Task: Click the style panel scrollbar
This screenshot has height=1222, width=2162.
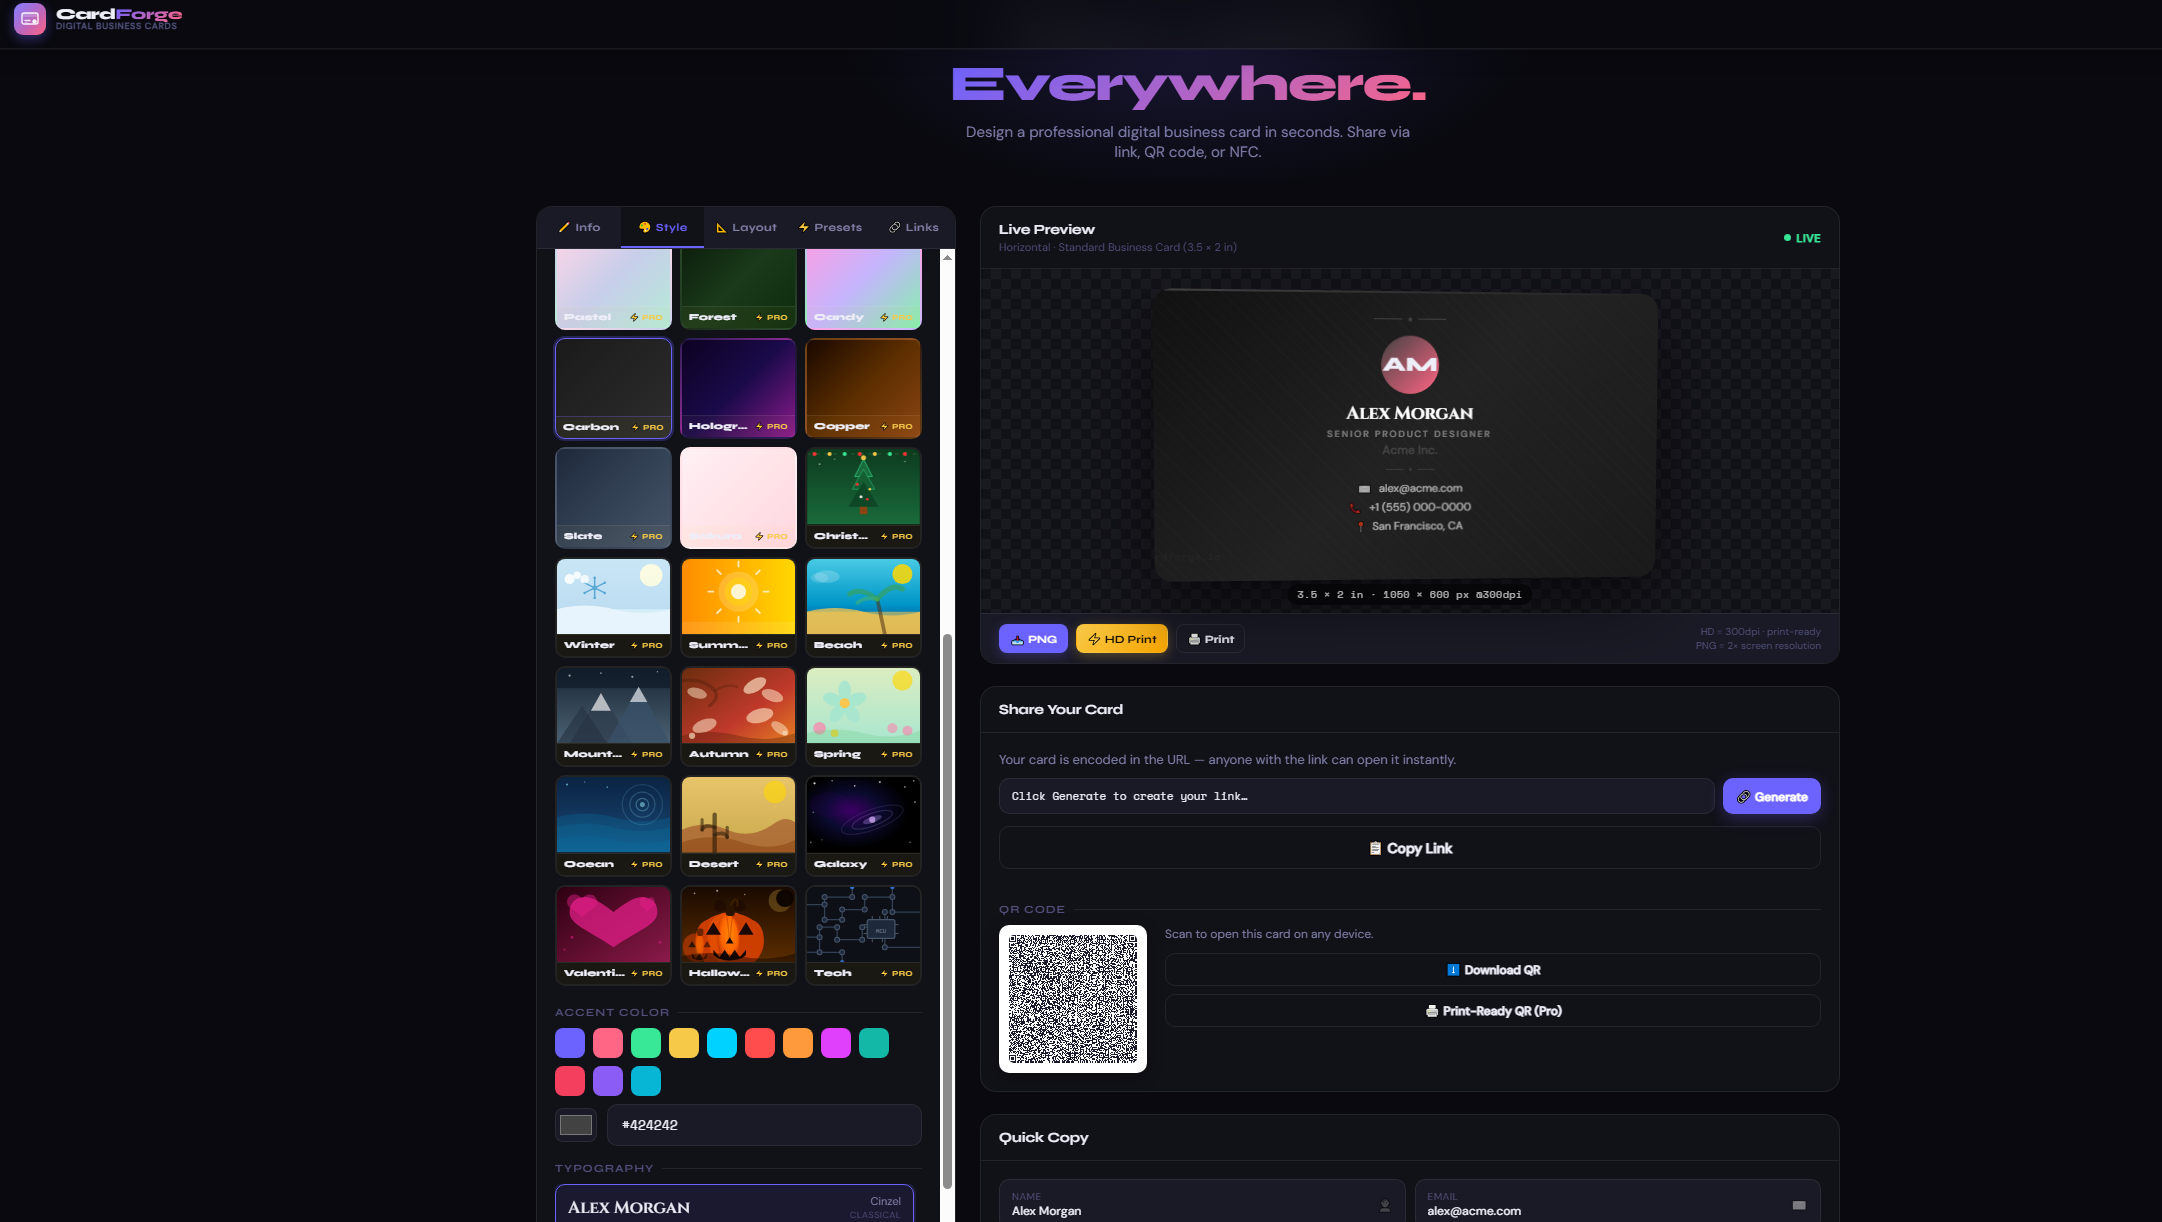Action: (947, 910)
